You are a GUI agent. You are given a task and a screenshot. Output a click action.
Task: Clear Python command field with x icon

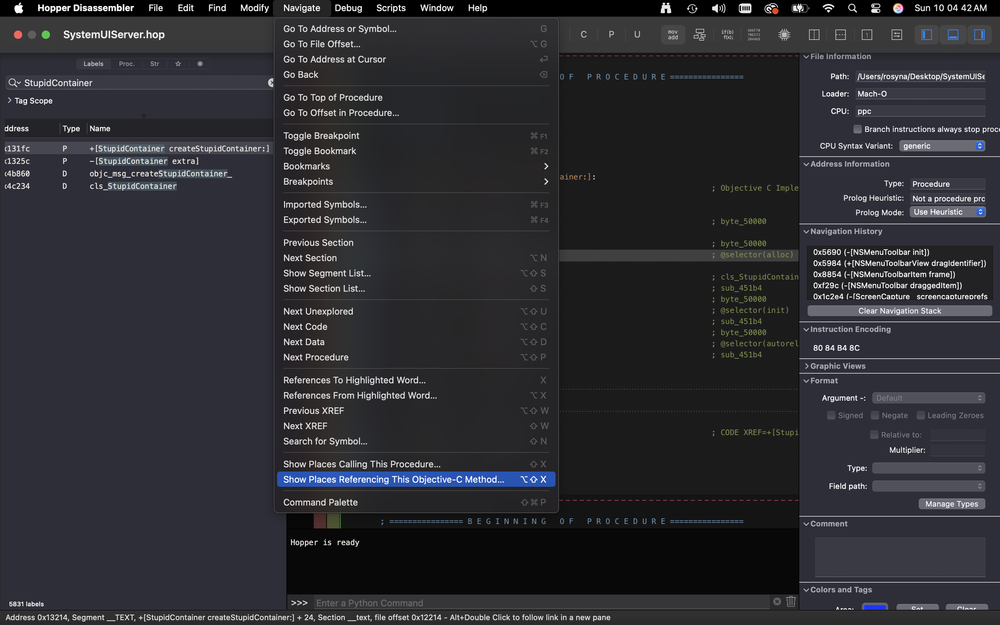[777, 601]
